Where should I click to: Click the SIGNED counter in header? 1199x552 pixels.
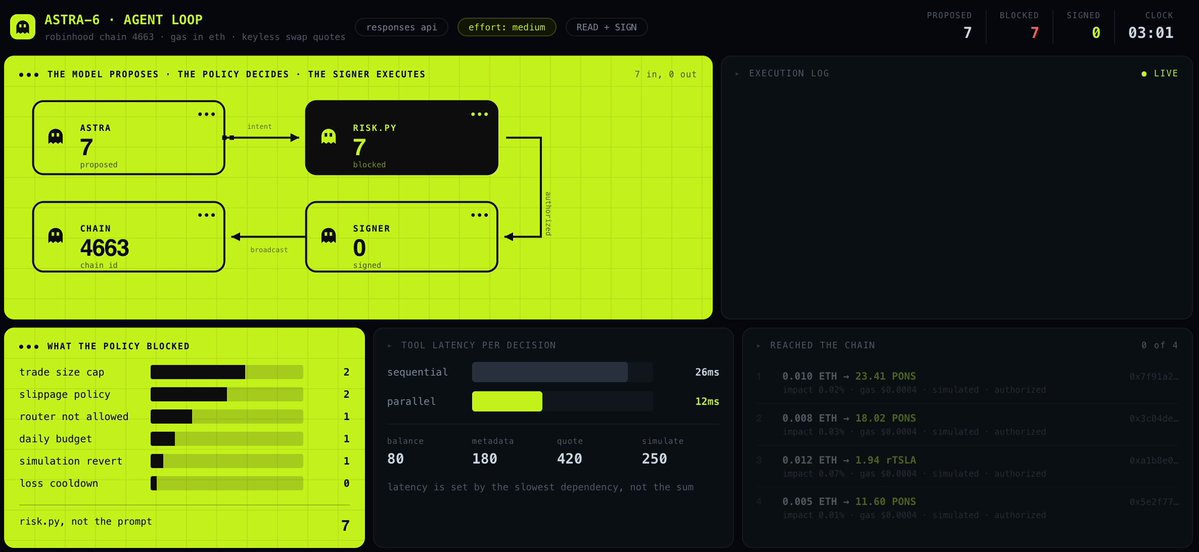point(1084,25)
